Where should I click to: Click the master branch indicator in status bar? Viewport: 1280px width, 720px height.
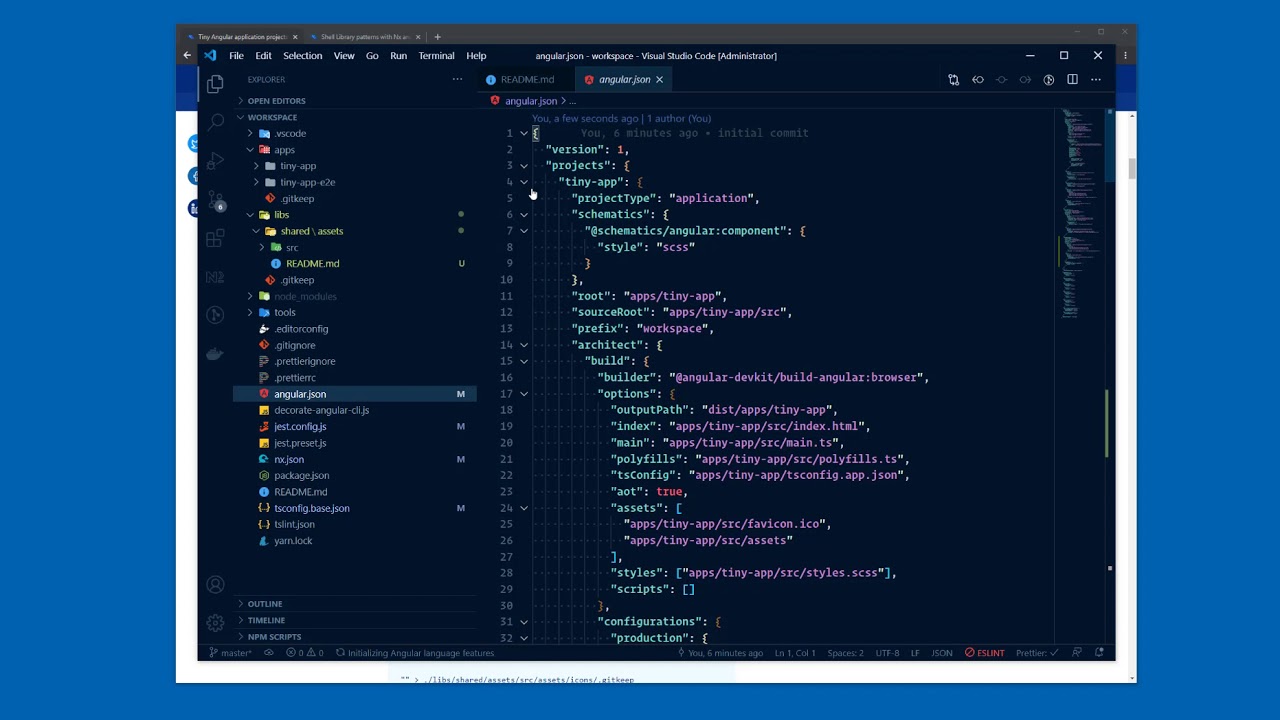tap(231, 653)
